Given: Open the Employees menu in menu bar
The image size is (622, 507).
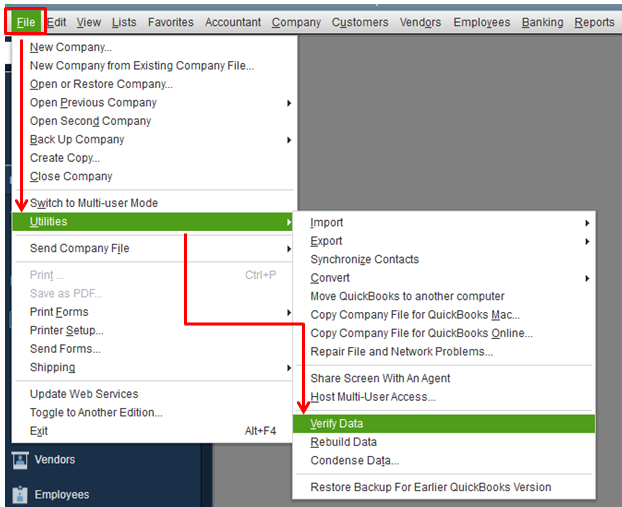Looking at the screenshot, I should tap(482, 22).
